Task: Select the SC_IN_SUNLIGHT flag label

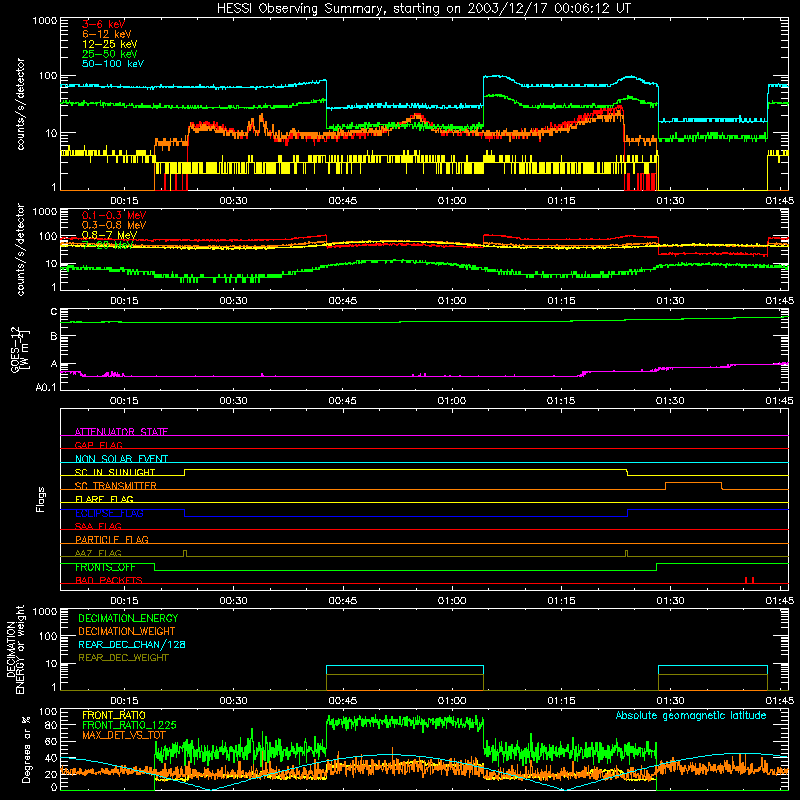Action: tap(114, 472)
